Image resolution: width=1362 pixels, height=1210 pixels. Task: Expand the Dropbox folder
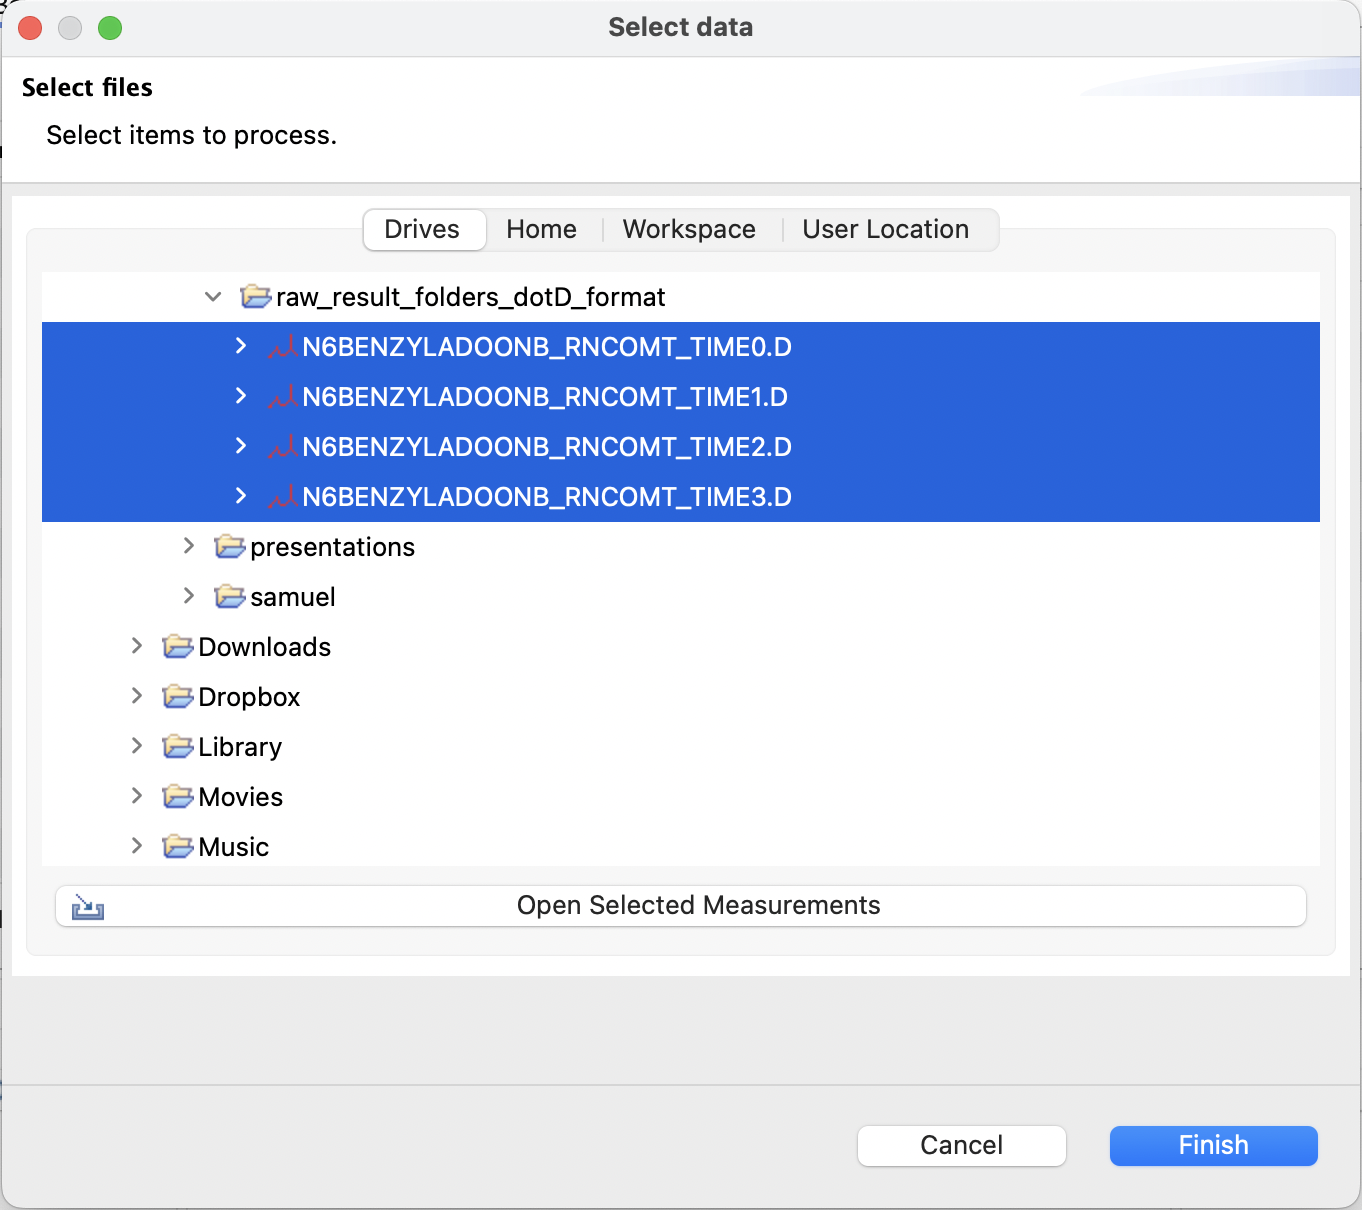point(136,696)
